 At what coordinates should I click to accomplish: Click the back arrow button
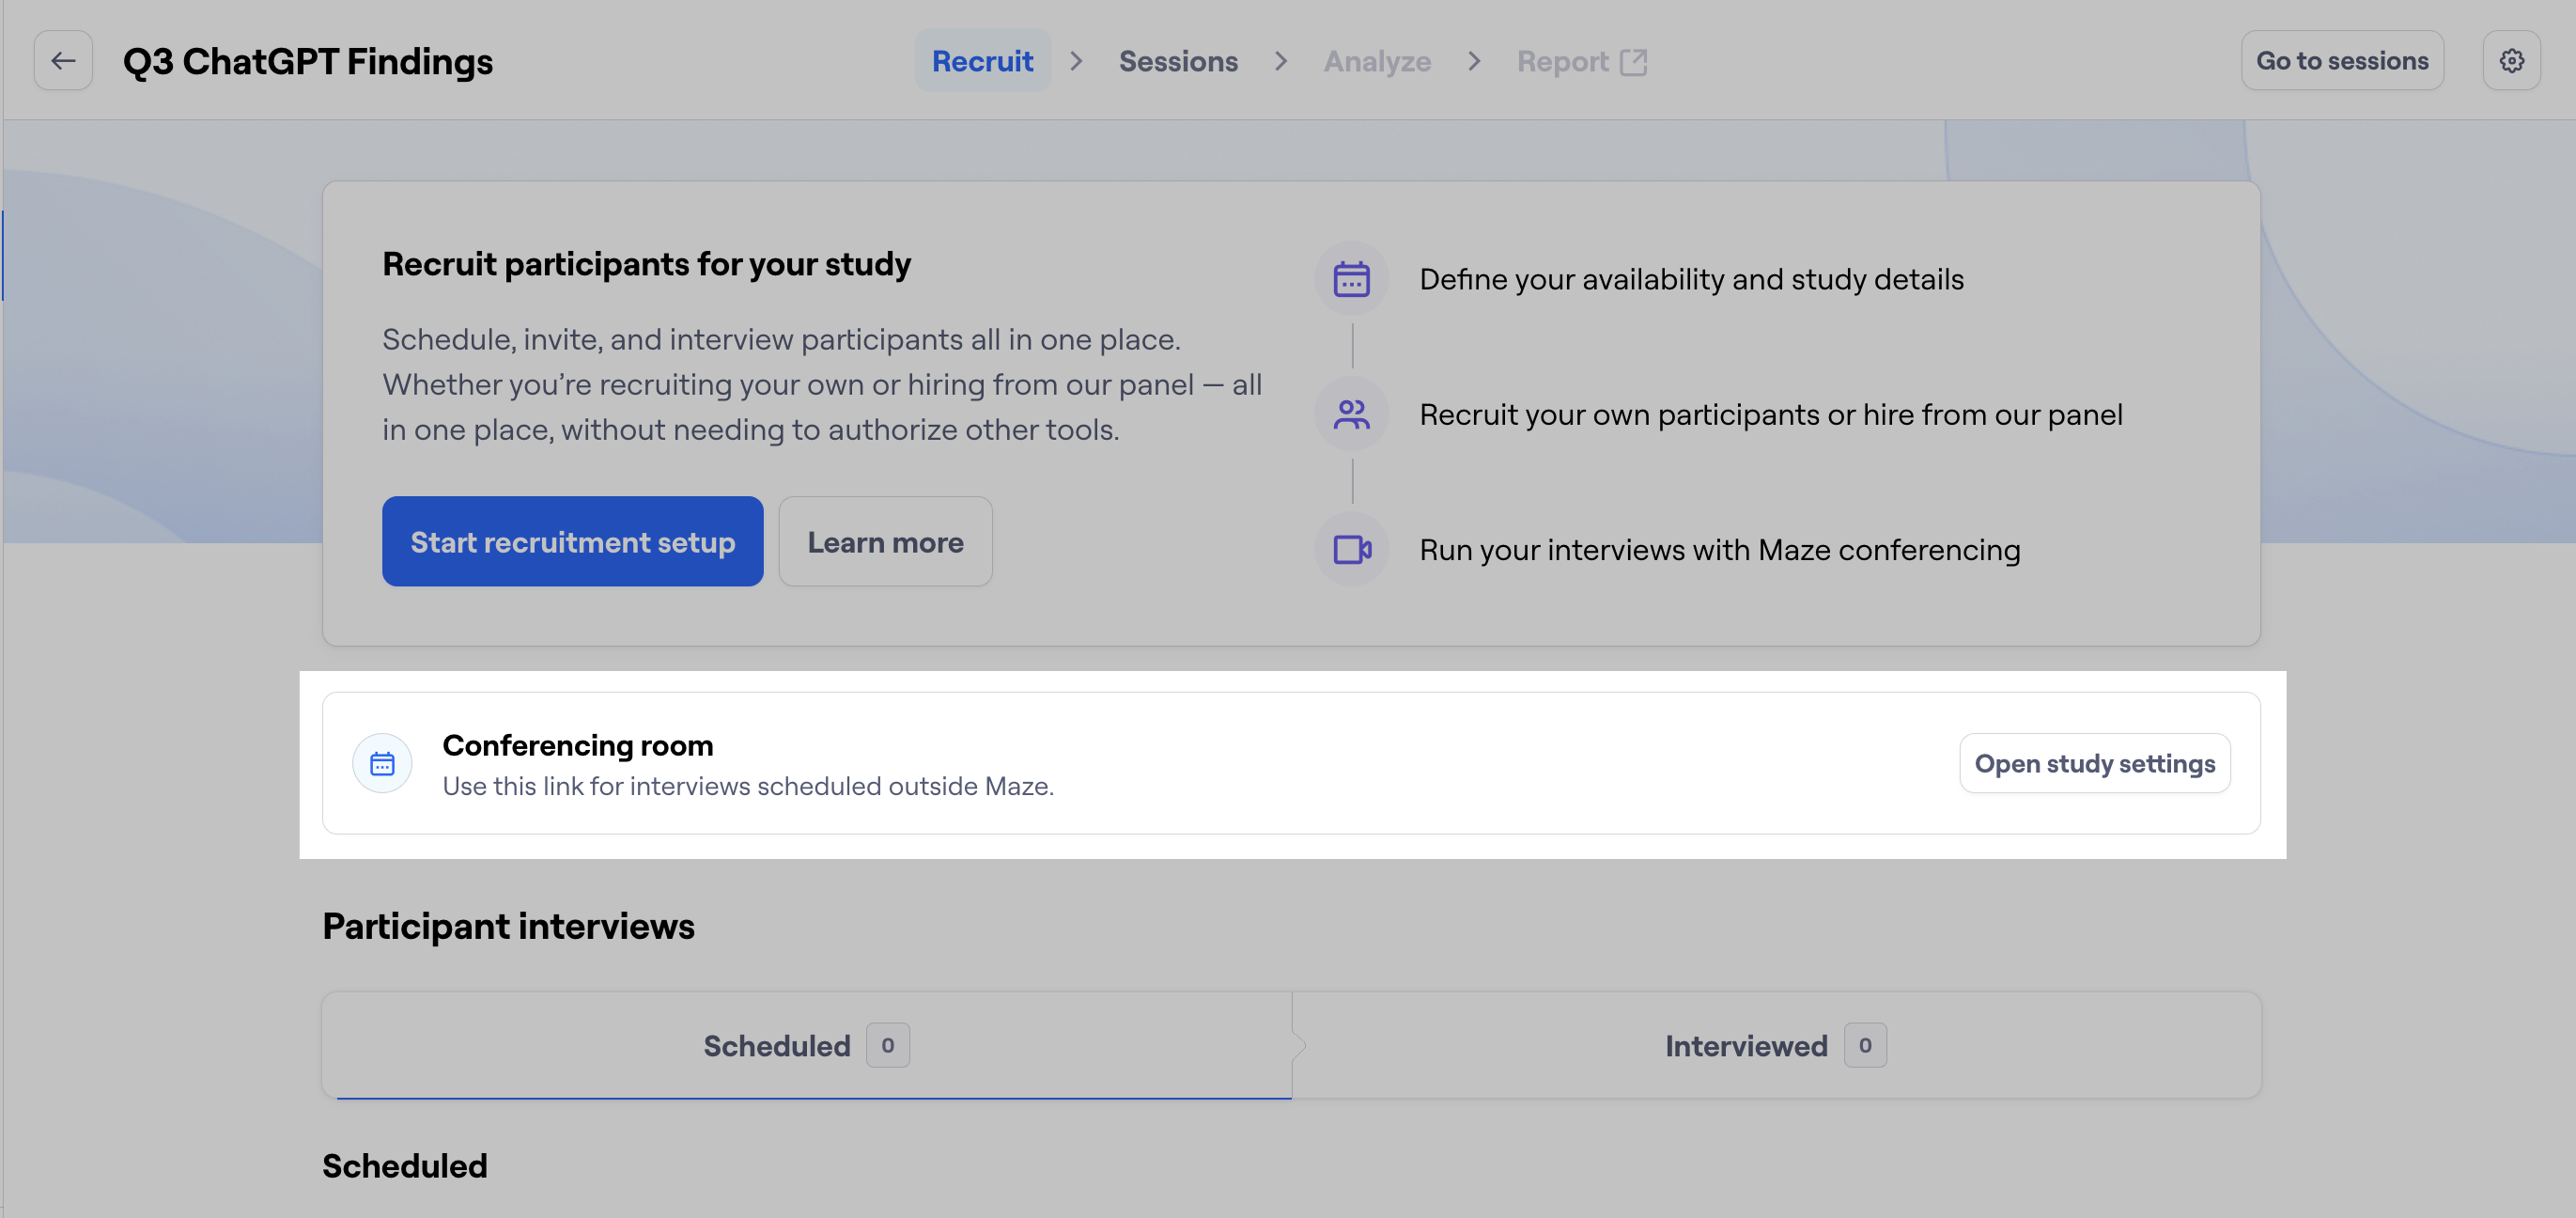coord(63,61)
